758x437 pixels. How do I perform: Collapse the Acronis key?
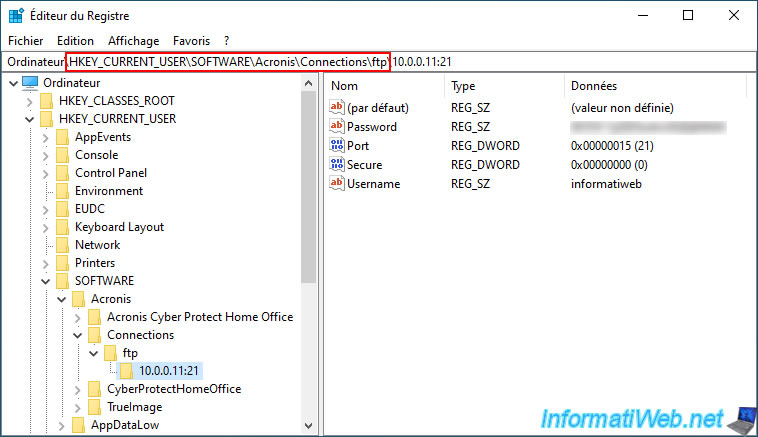click(x=61, y=299)
